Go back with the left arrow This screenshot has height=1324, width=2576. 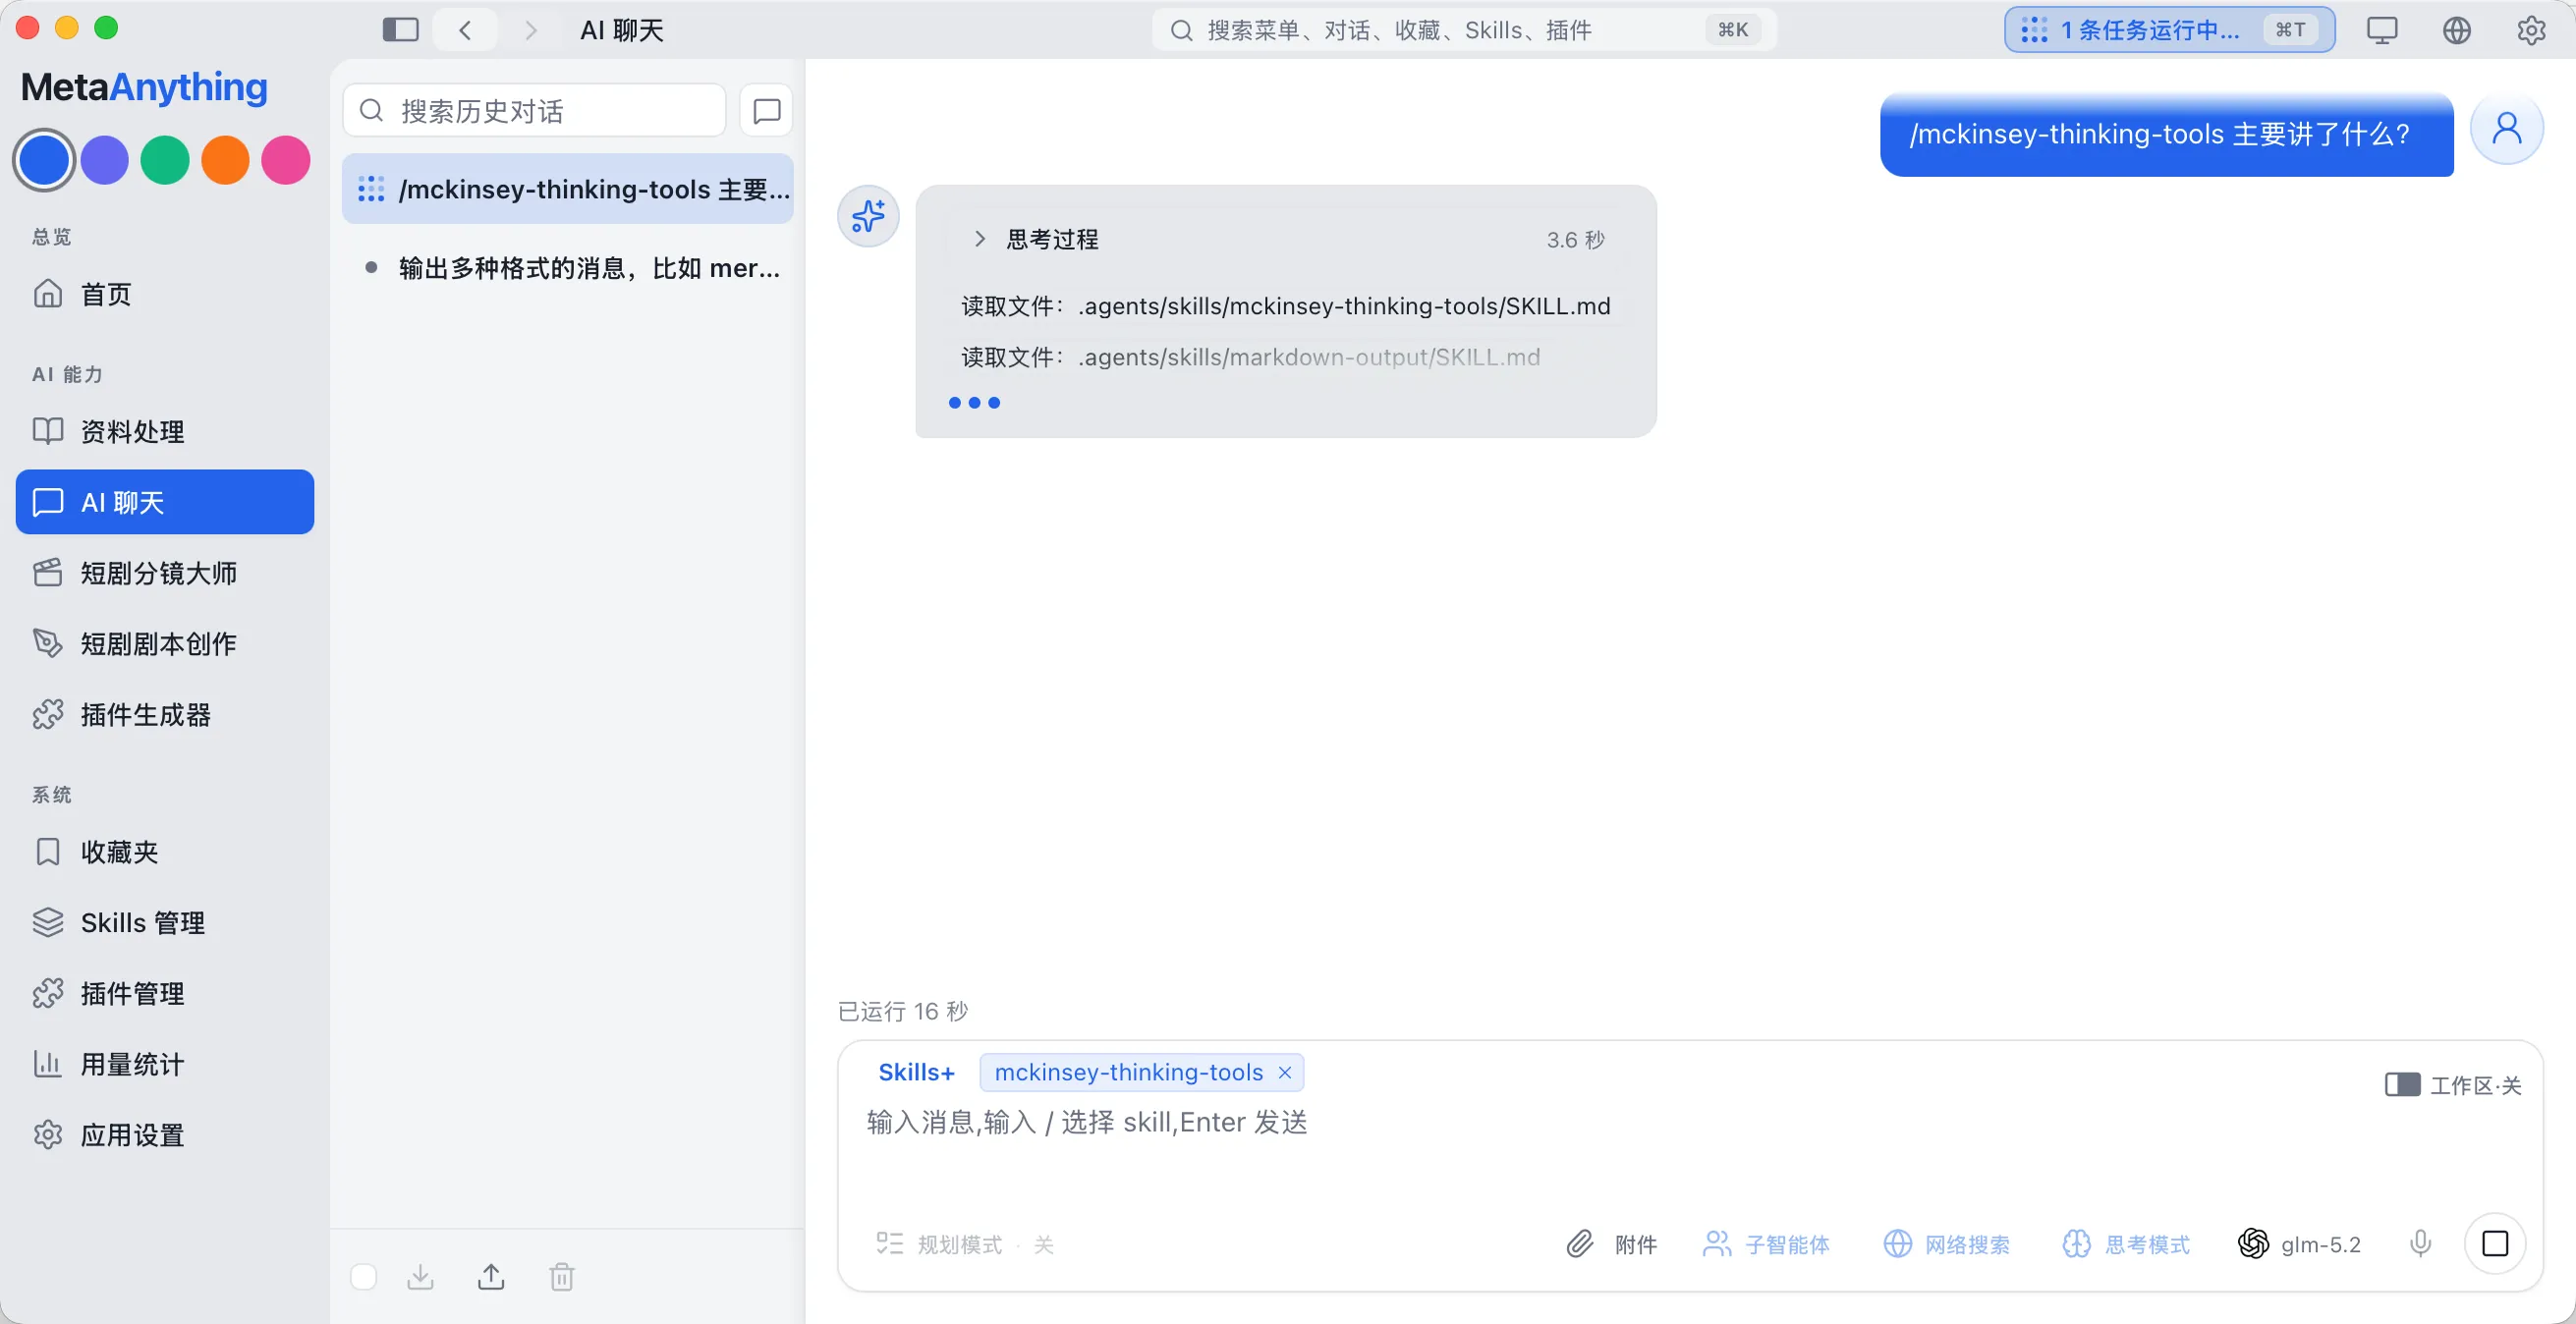tap(465, 30)
